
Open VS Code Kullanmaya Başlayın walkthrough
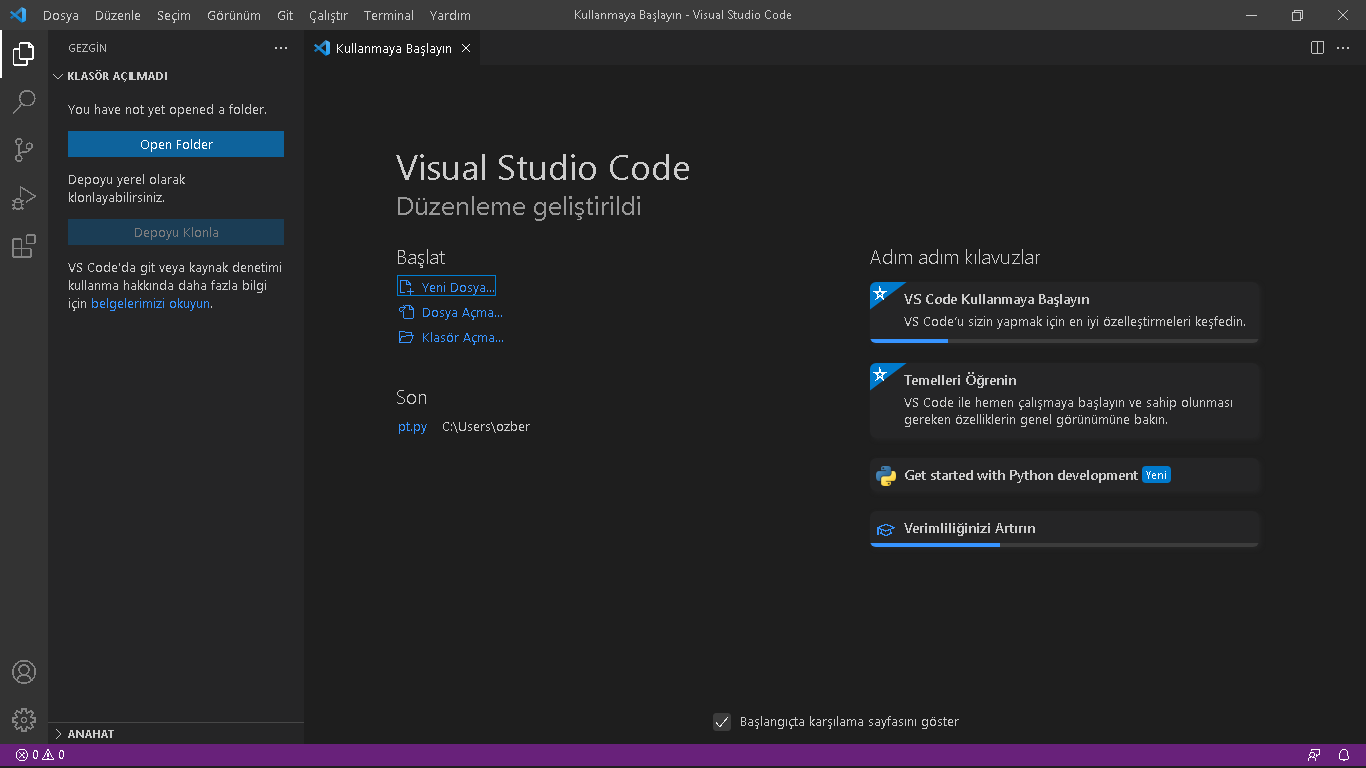[1065, 311]
